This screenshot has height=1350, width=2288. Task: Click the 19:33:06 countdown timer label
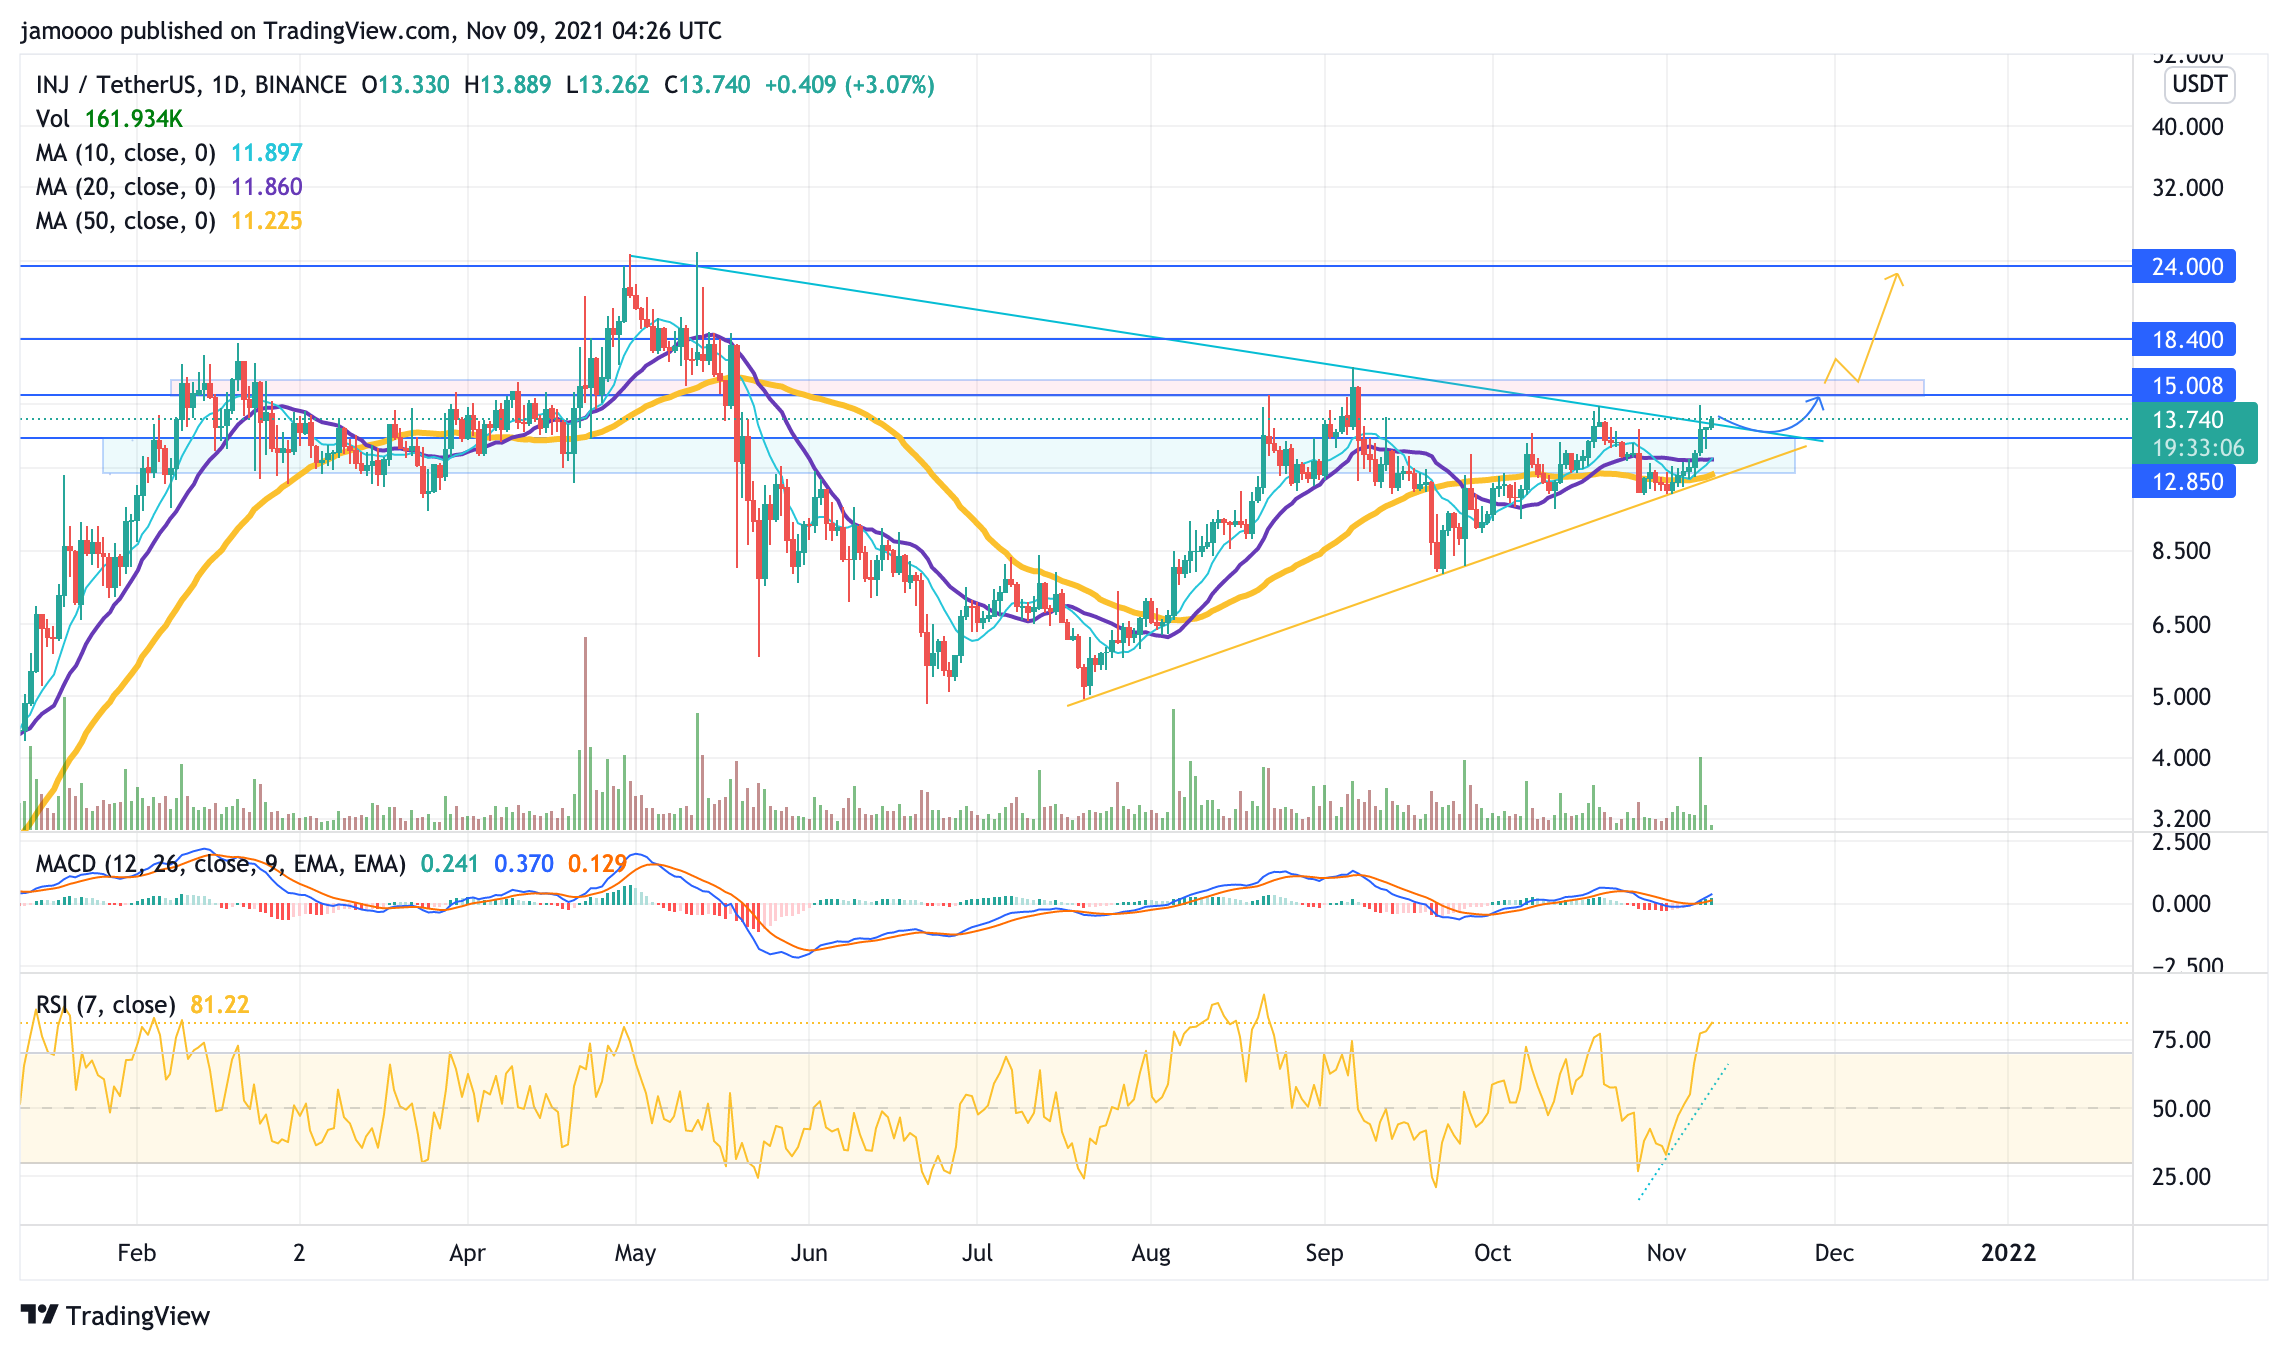click(2198, 448)
